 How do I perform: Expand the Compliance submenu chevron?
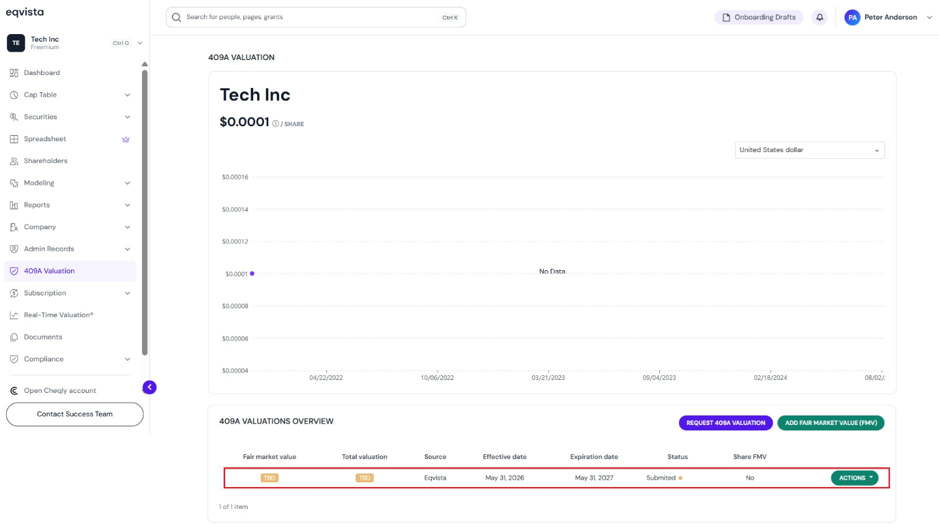pos(128,359)
